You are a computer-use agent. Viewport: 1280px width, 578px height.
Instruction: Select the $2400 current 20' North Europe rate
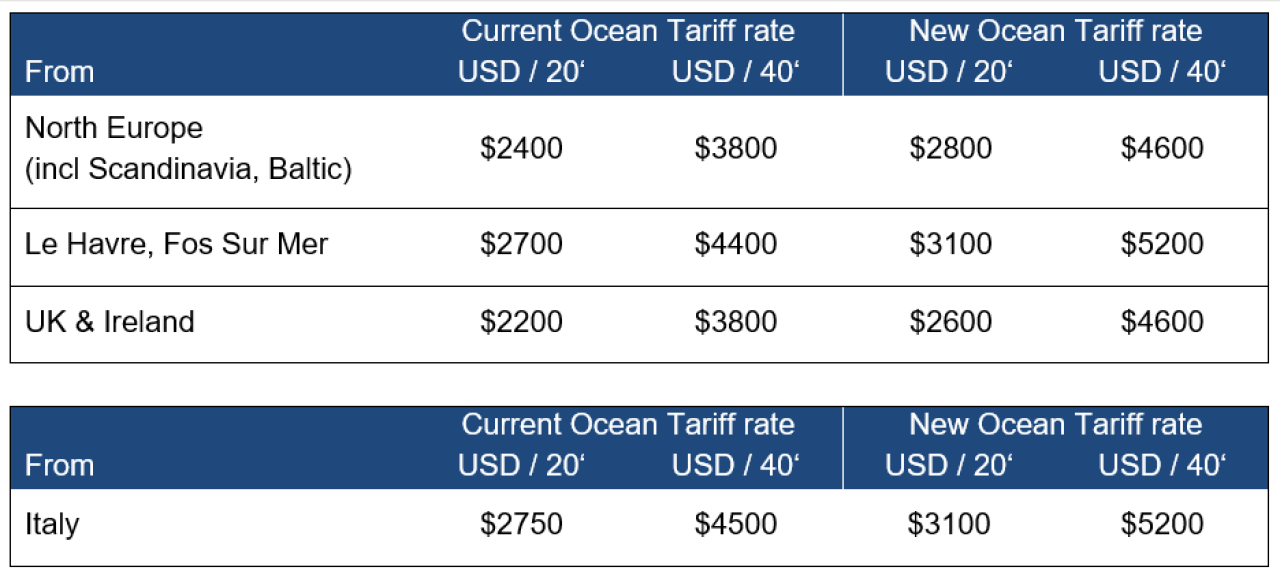tap(521, 149)
